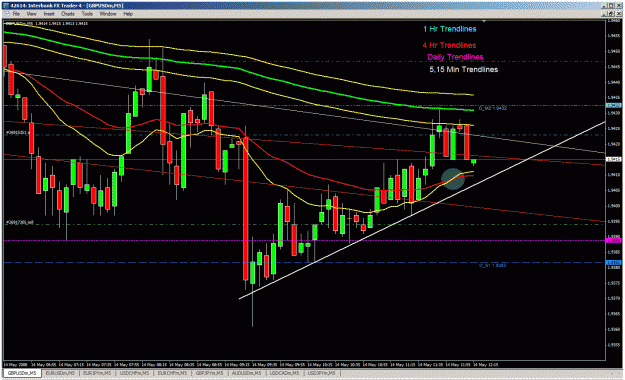Switch to the USDCHFm,M5 chart tab
This screenshot has height=380, width=625.
click(134, 373)
